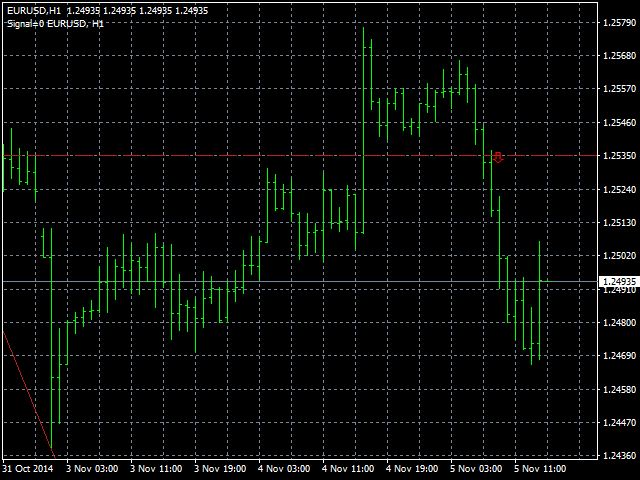Click the 1.25350 price level on axis
The image size is (640, 480).
pyautogui.click(x=619, y=156)
